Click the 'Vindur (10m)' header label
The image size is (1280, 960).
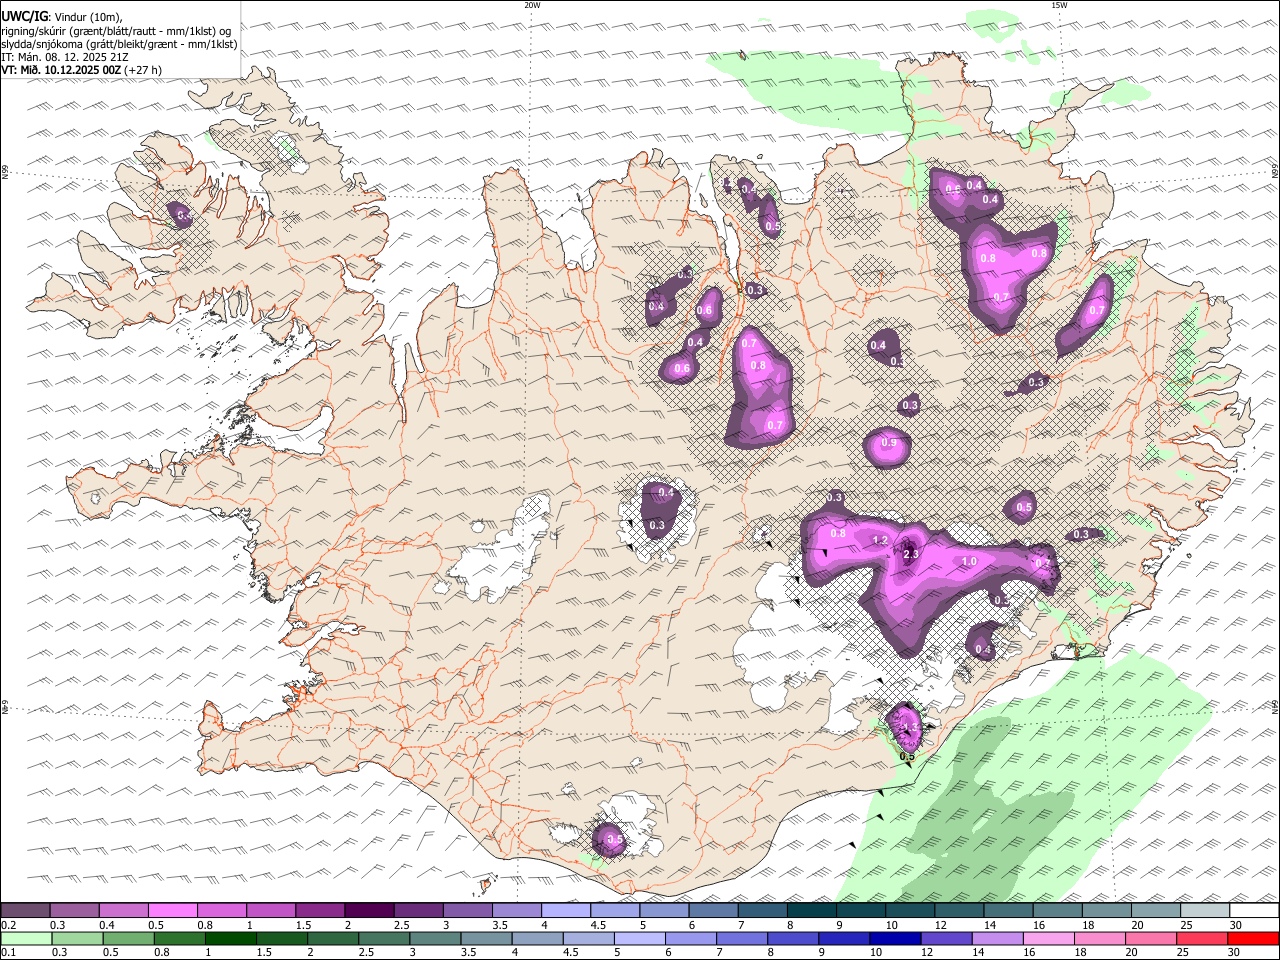tap(88, 17)
